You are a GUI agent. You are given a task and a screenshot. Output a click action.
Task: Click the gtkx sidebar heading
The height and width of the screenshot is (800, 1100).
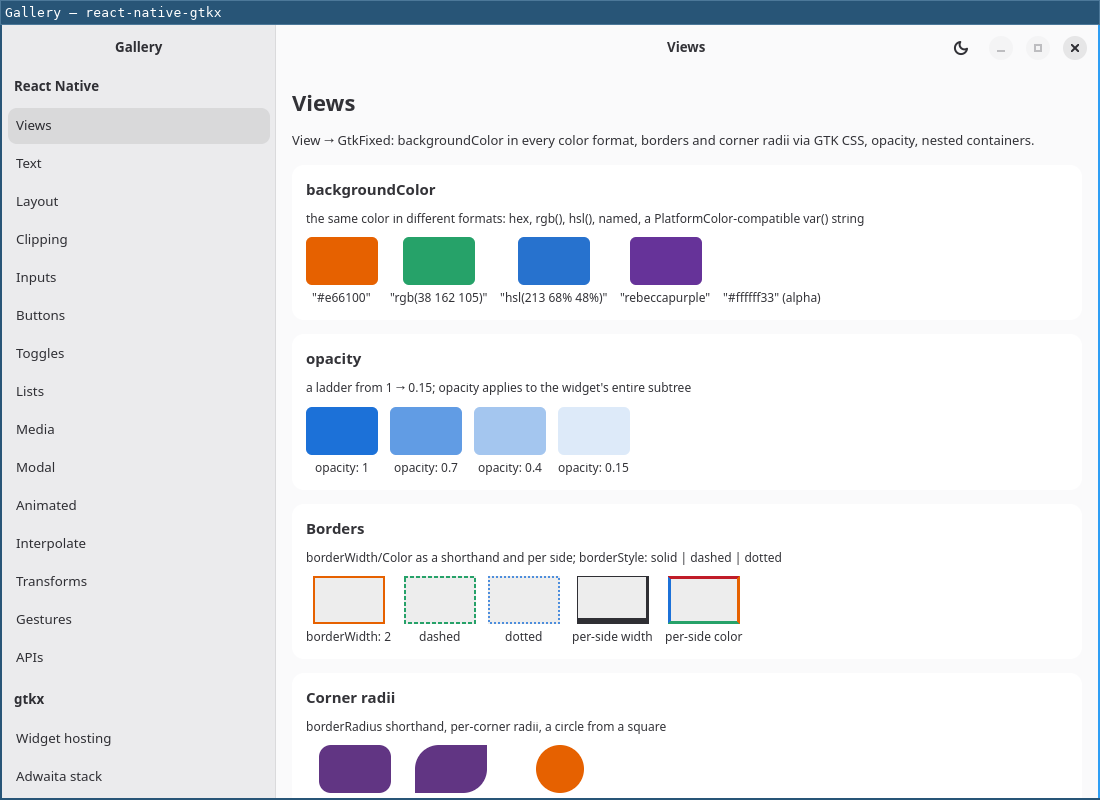click(29, 699)
